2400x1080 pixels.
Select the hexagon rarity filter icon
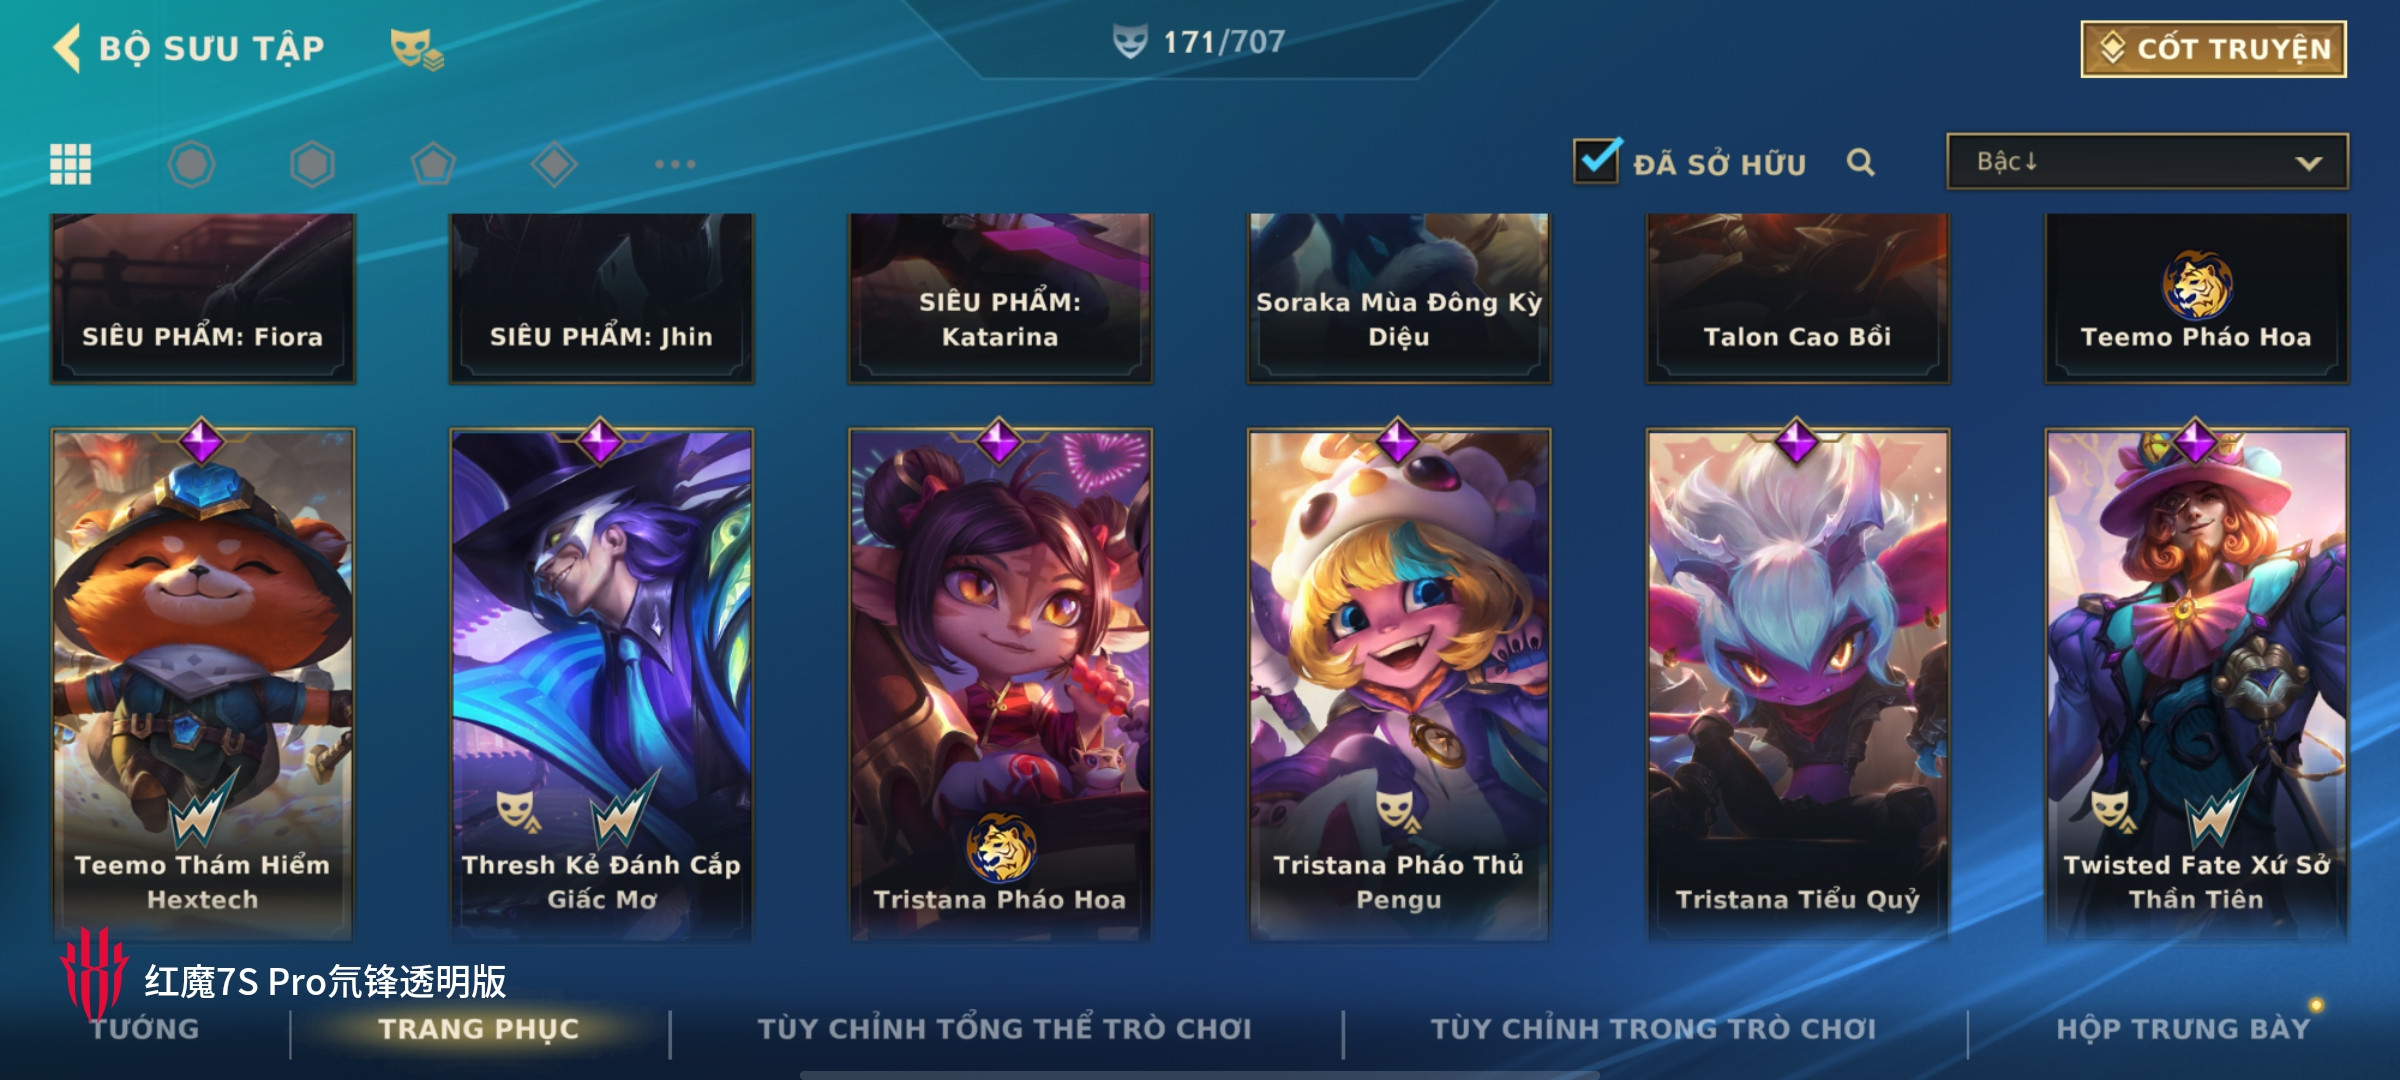click(312, 164)
